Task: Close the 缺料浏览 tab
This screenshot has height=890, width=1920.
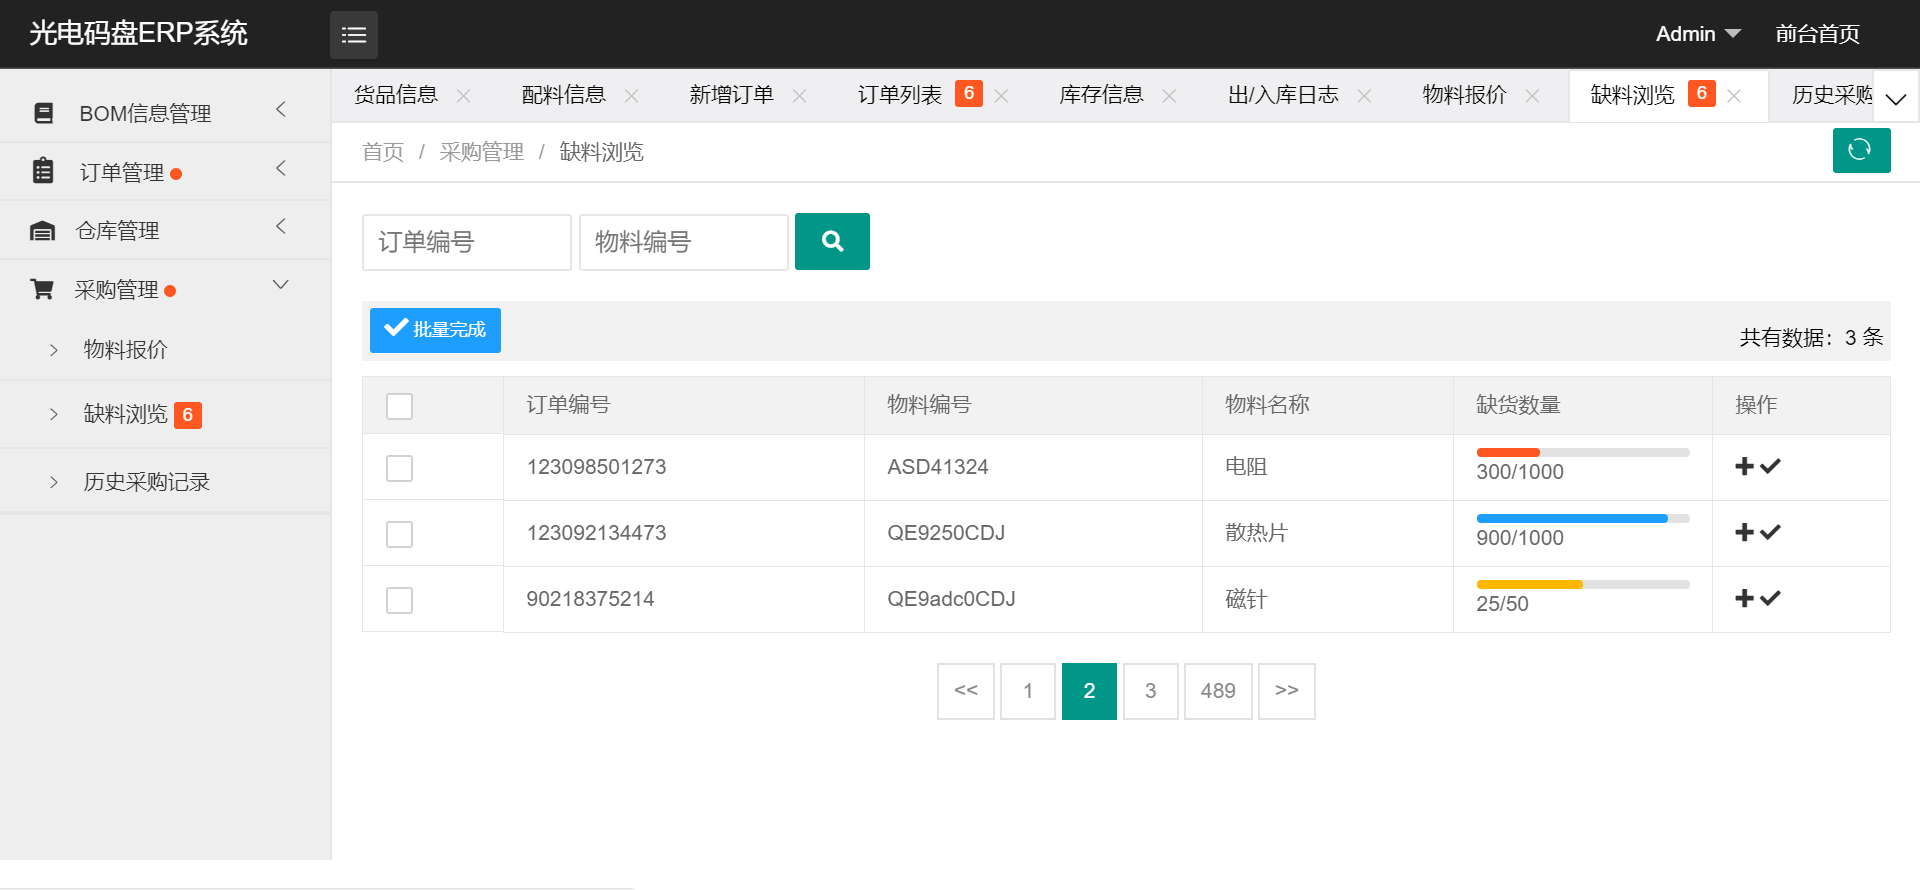Action: coord(1735,96)
